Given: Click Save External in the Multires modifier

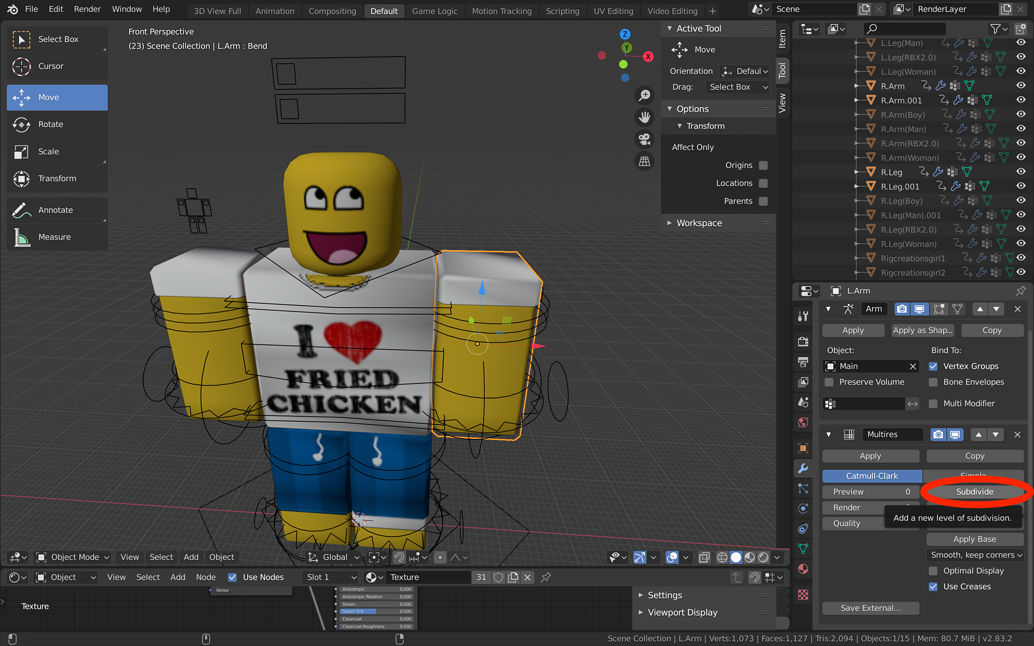Looking at the screenshot, I should click(x=870, y=606).
